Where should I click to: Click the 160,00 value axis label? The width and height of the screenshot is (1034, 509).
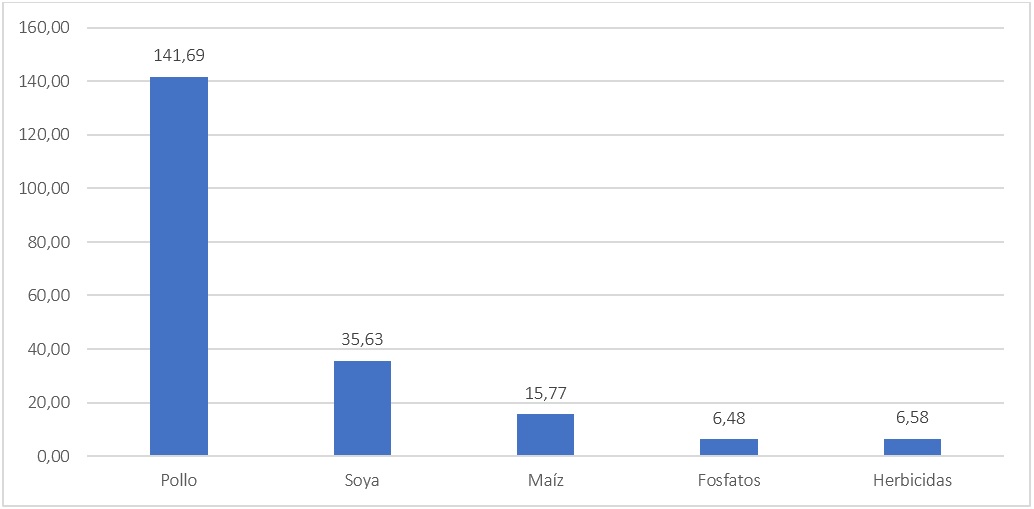point(45,28)
